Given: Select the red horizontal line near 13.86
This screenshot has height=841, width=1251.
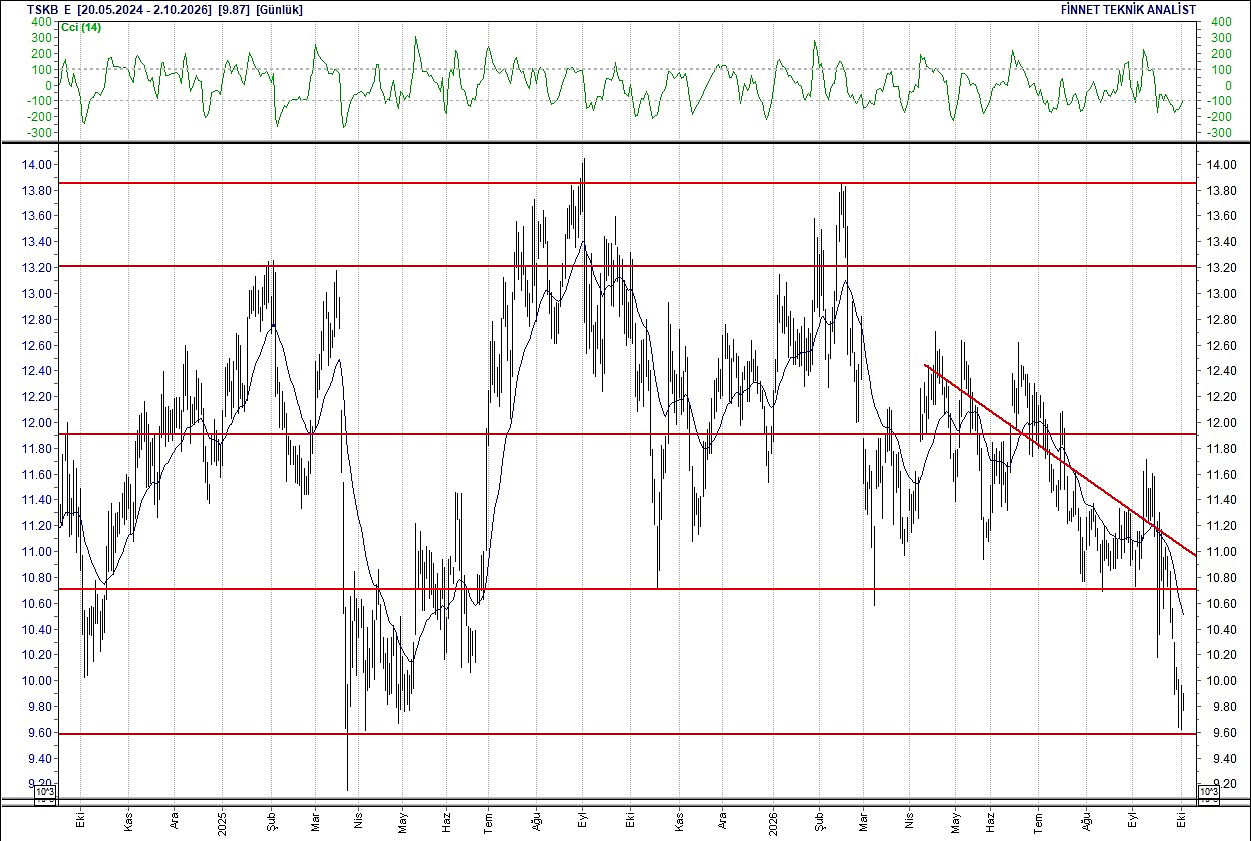Looking at the screenshot, I should click(x=628, y=183).
